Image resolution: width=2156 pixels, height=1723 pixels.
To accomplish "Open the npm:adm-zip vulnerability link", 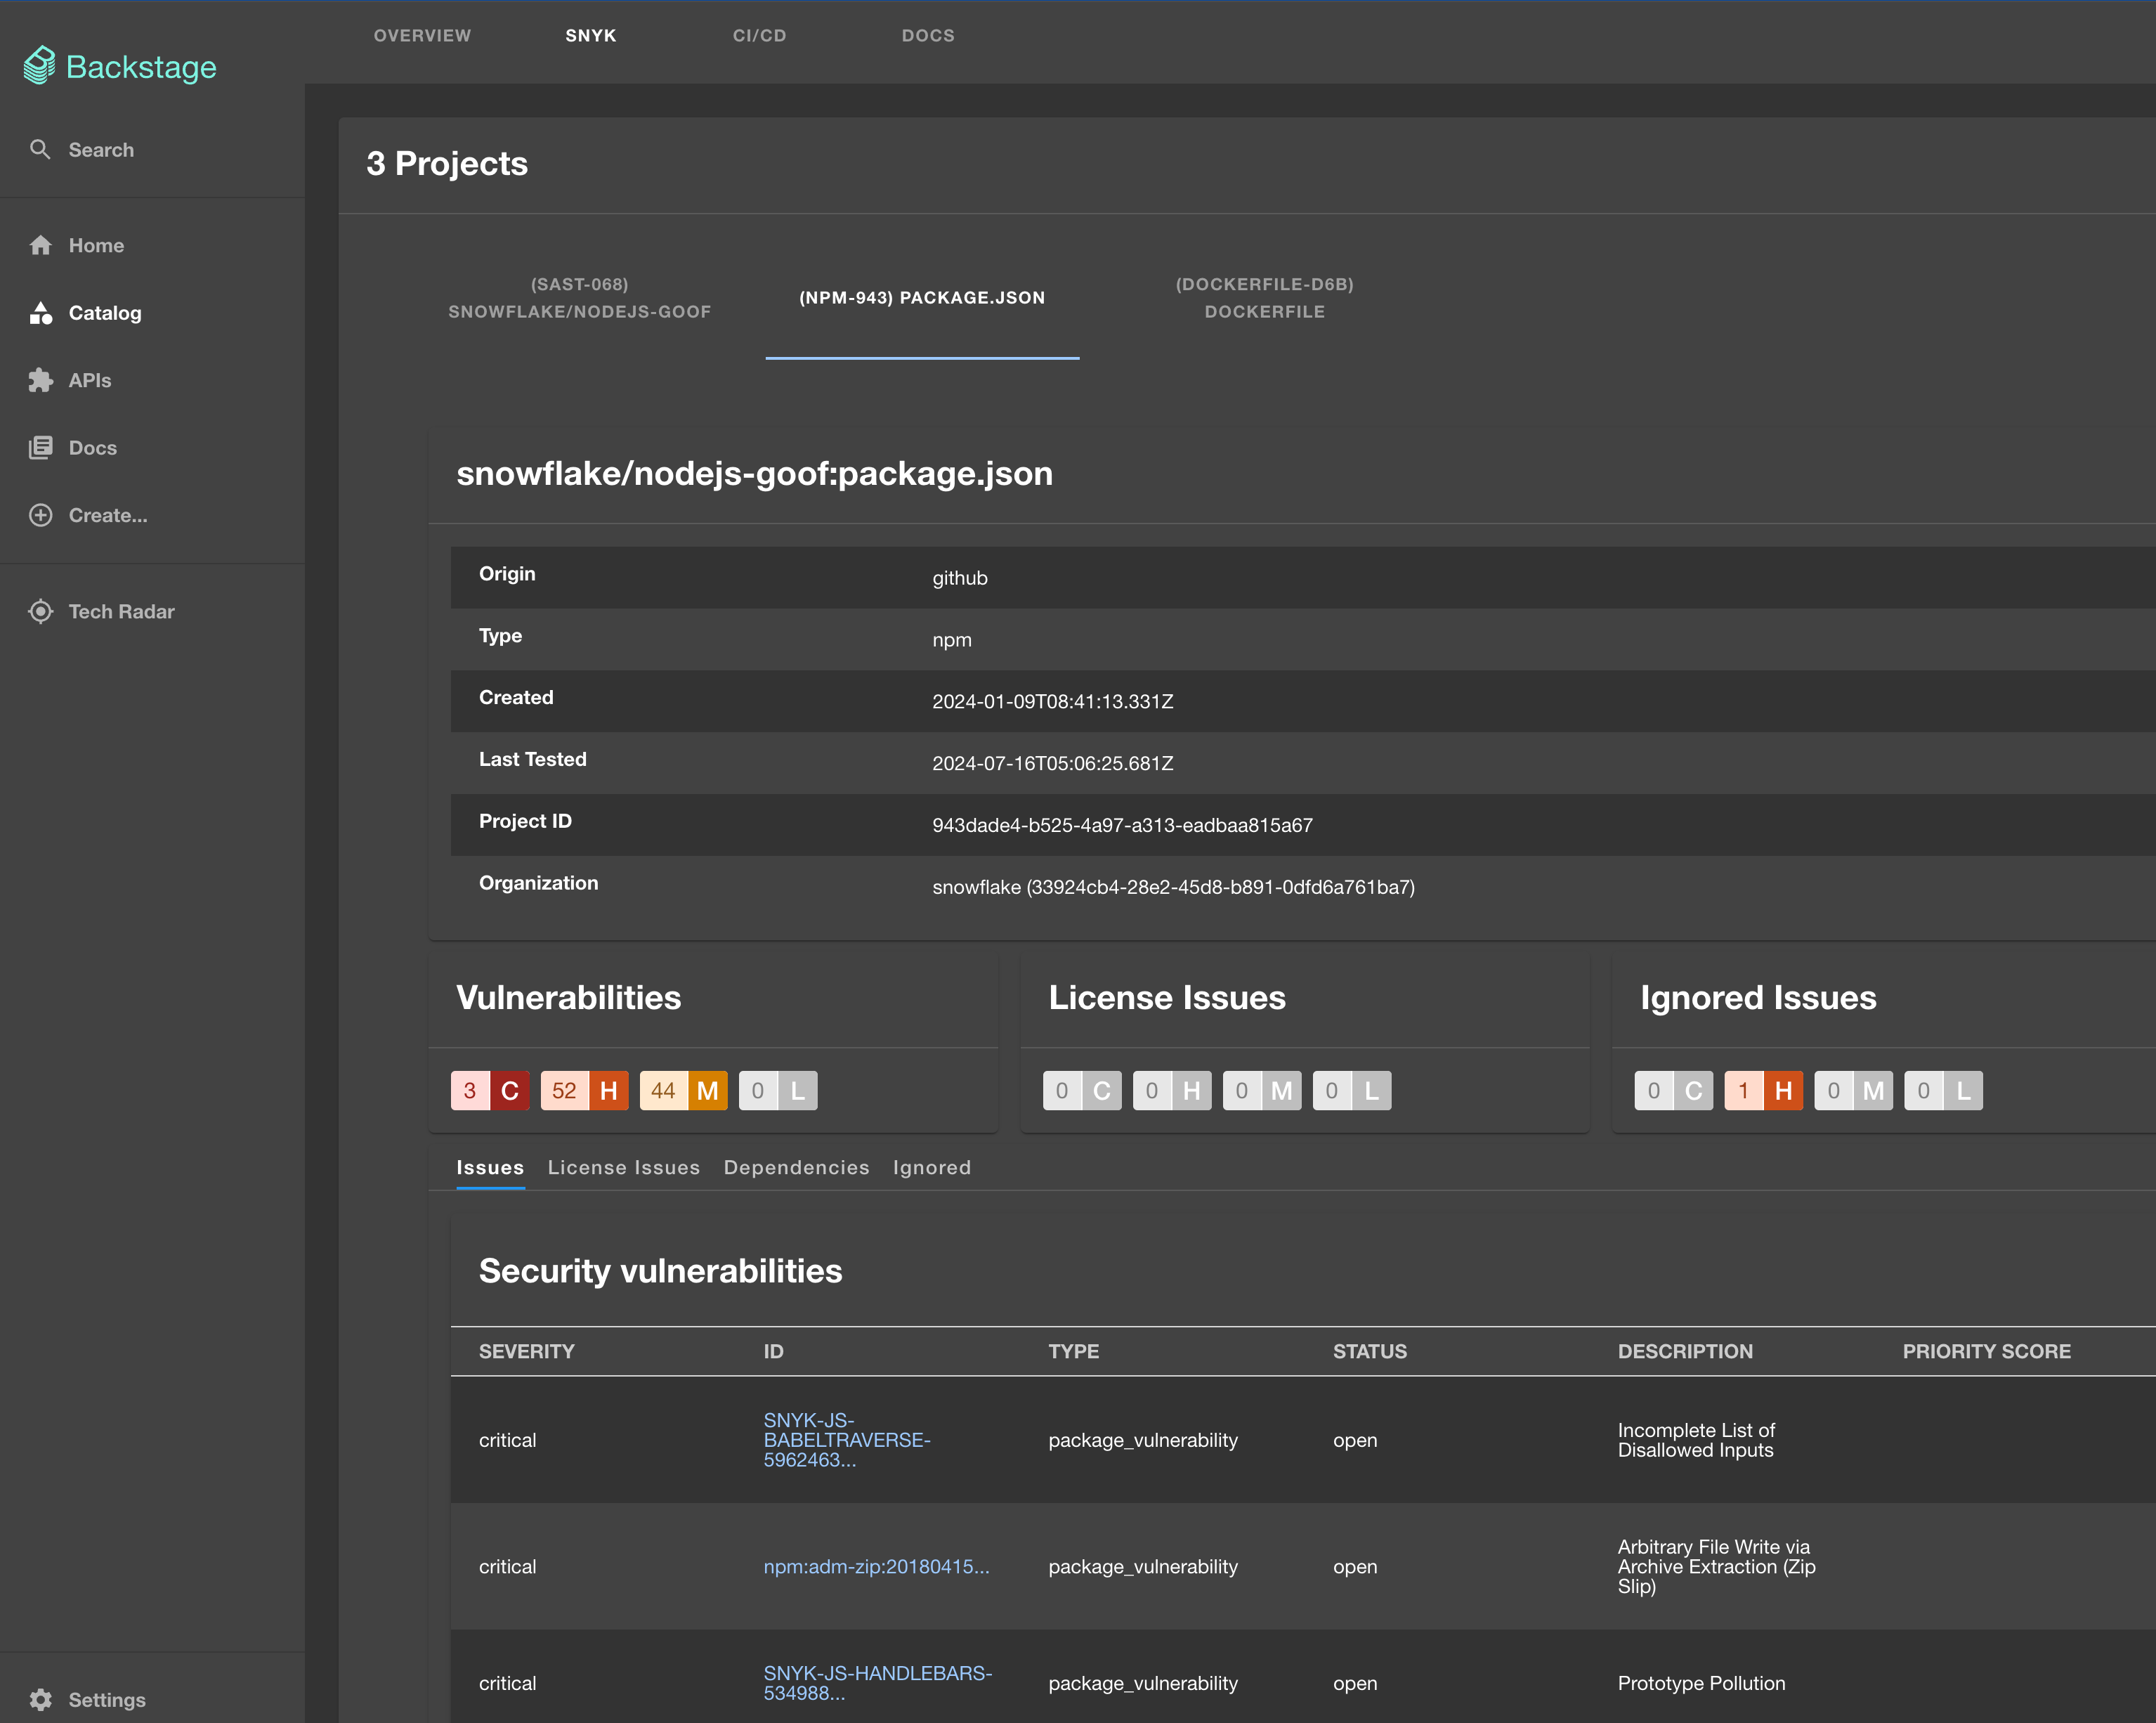I will tap(876, 1567).
